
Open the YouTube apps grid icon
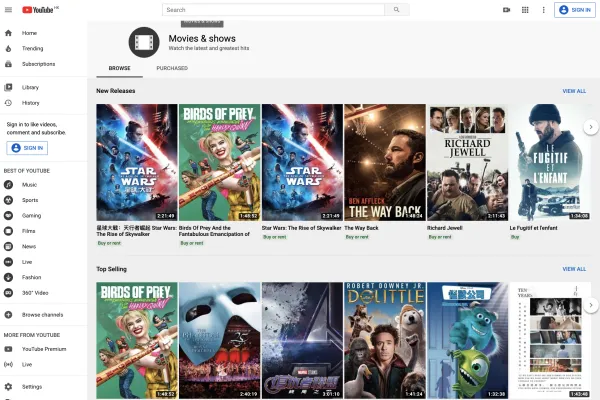(525, 10)
